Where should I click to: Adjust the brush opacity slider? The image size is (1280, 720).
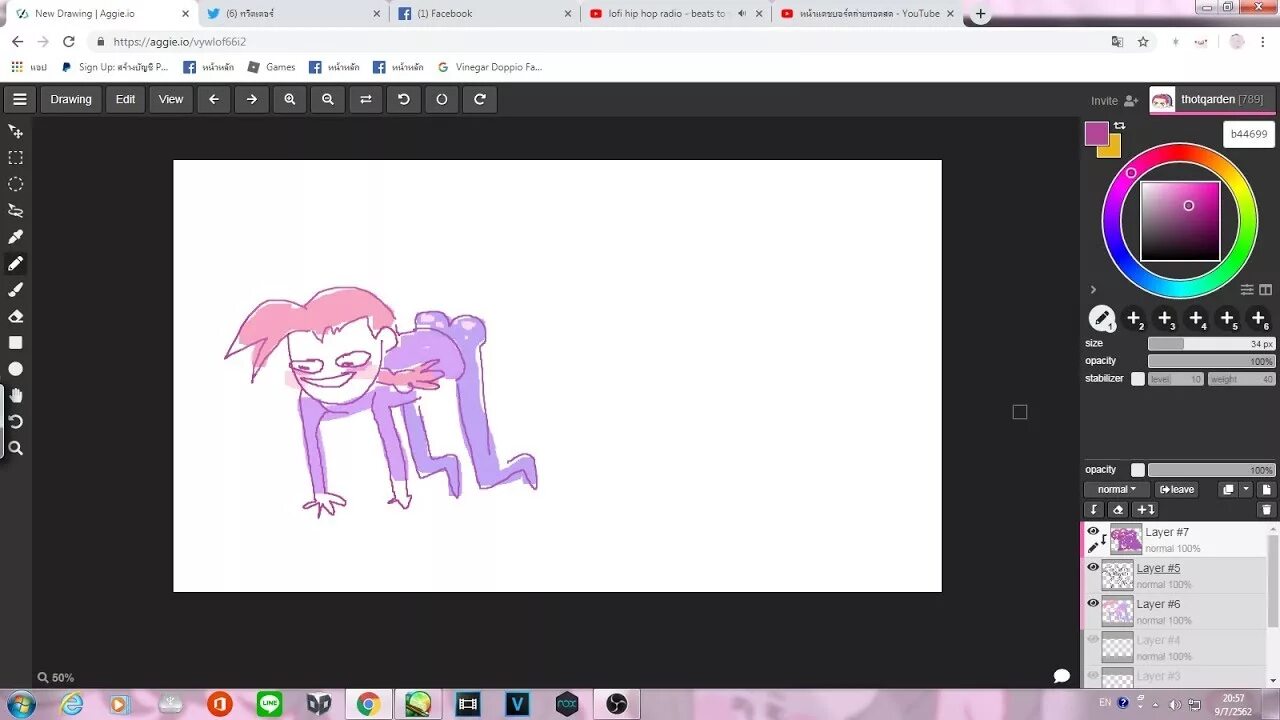coord(1211,361)
